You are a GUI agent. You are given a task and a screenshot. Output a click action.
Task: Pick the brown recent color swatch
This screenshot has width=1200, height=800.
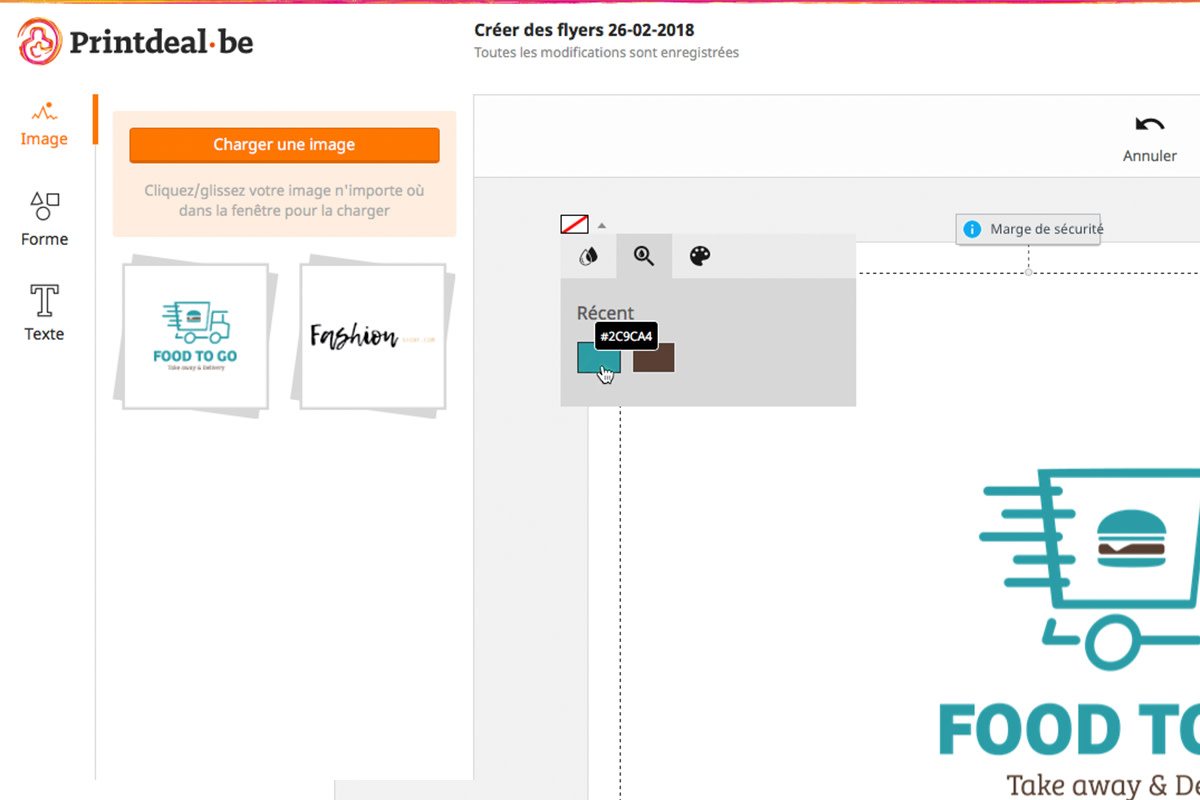[x=654, y=358]
